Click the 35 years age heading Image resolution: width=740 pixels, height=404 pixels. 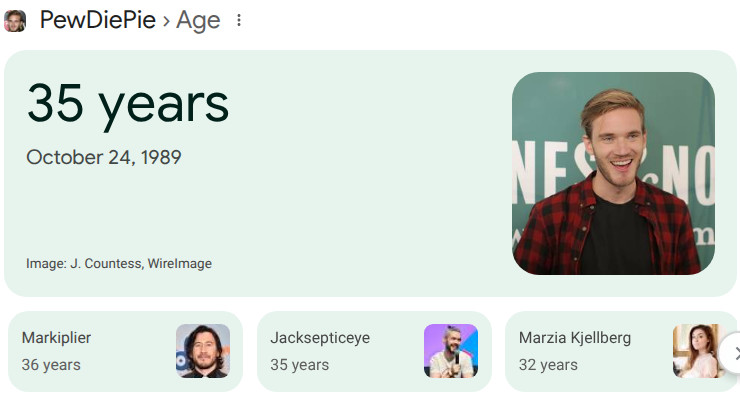pos(127,103)
